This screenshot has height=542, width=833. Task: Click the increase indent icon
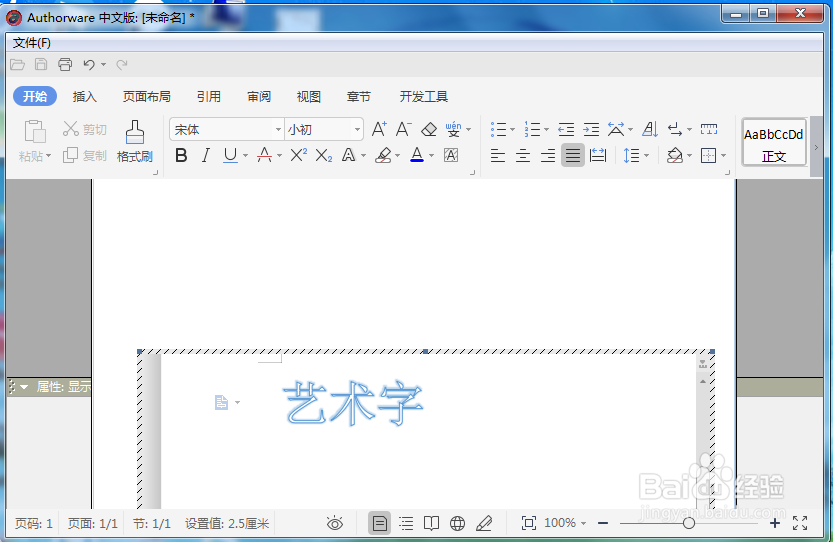[591, 129]
